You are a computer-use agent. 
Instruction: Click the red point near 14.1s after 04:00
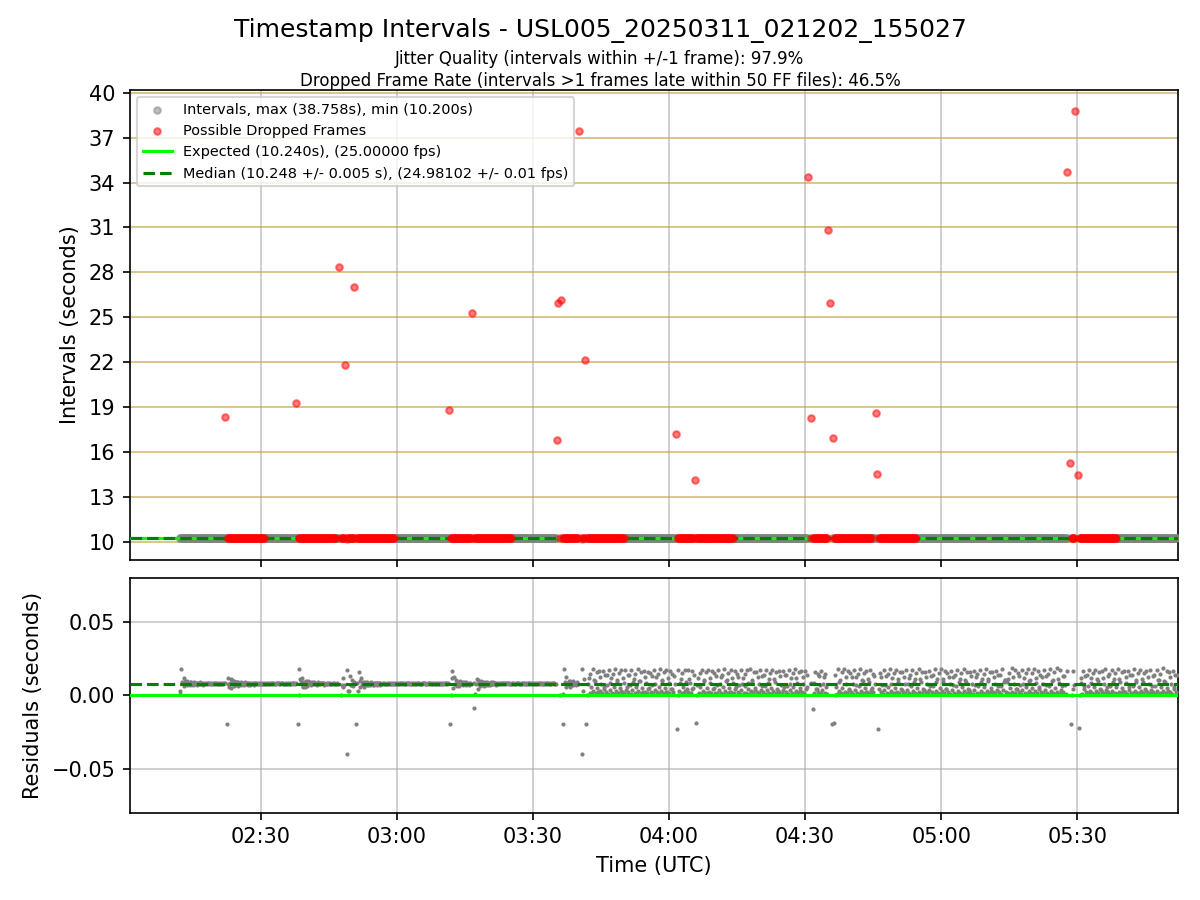[695, 480]
